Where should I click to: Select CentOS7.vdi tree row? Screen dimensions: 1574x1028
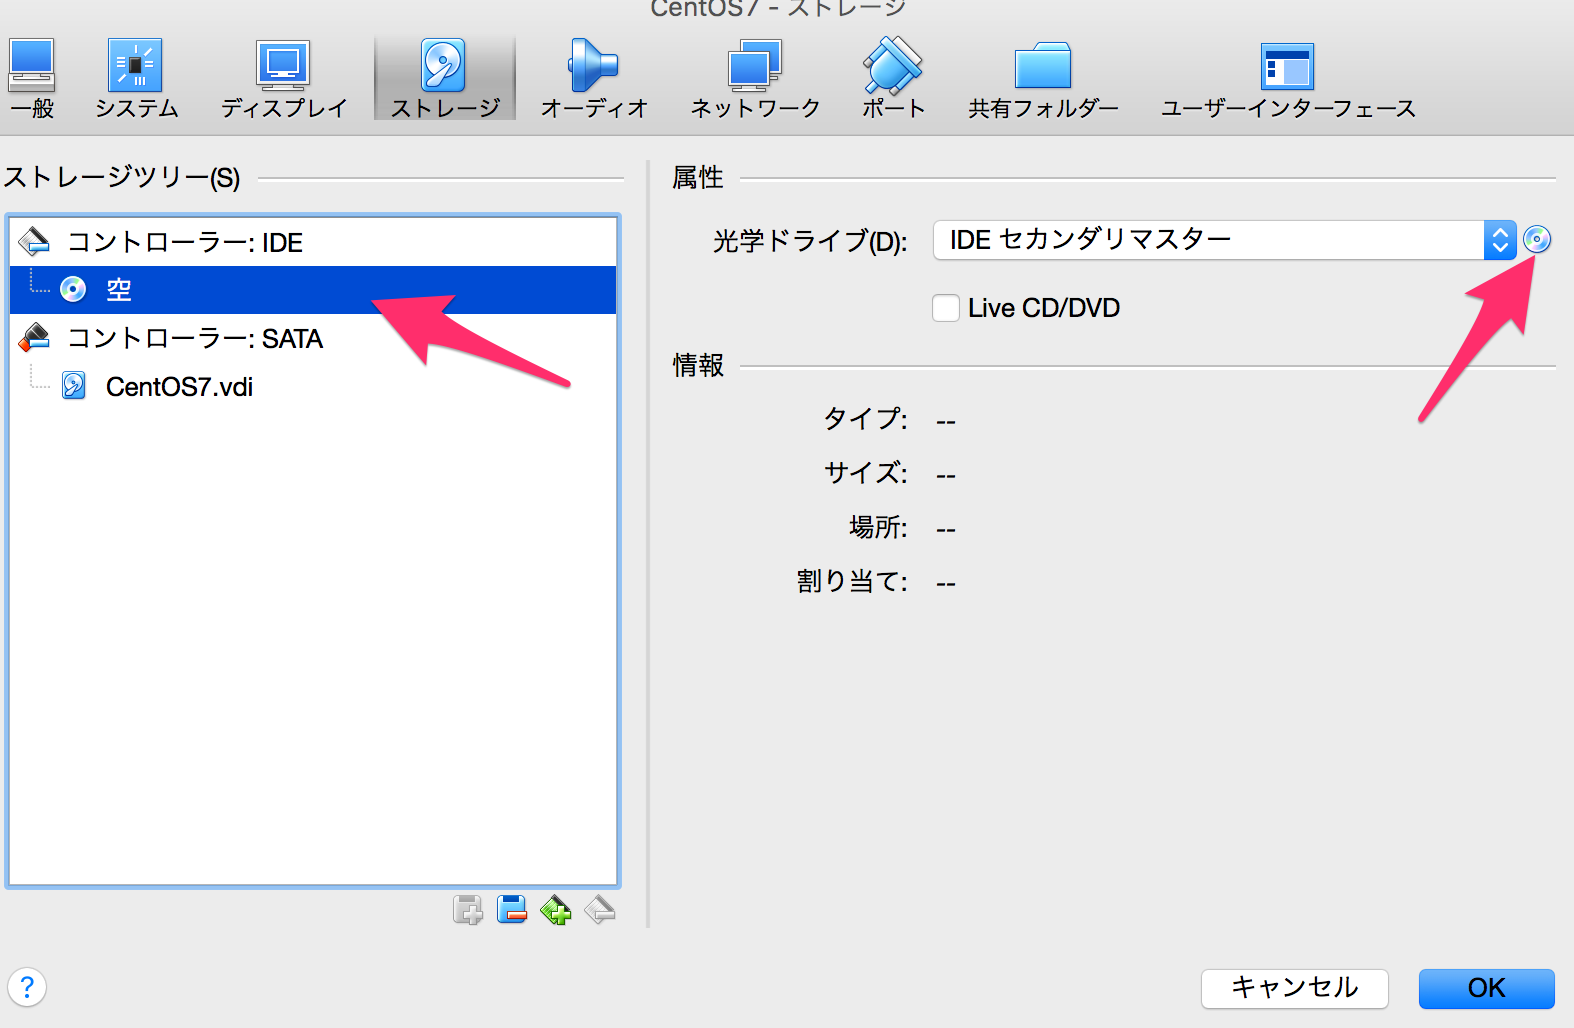[x=313, y=386]
